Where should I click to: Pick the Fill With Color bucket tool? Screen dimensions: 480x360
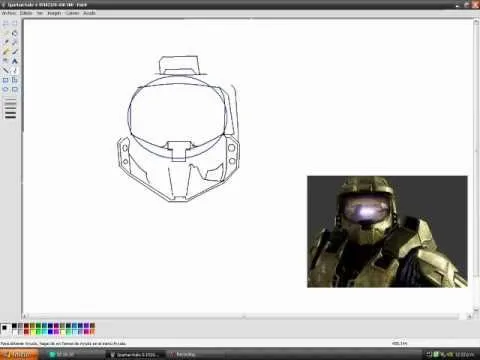click(15, 33)
